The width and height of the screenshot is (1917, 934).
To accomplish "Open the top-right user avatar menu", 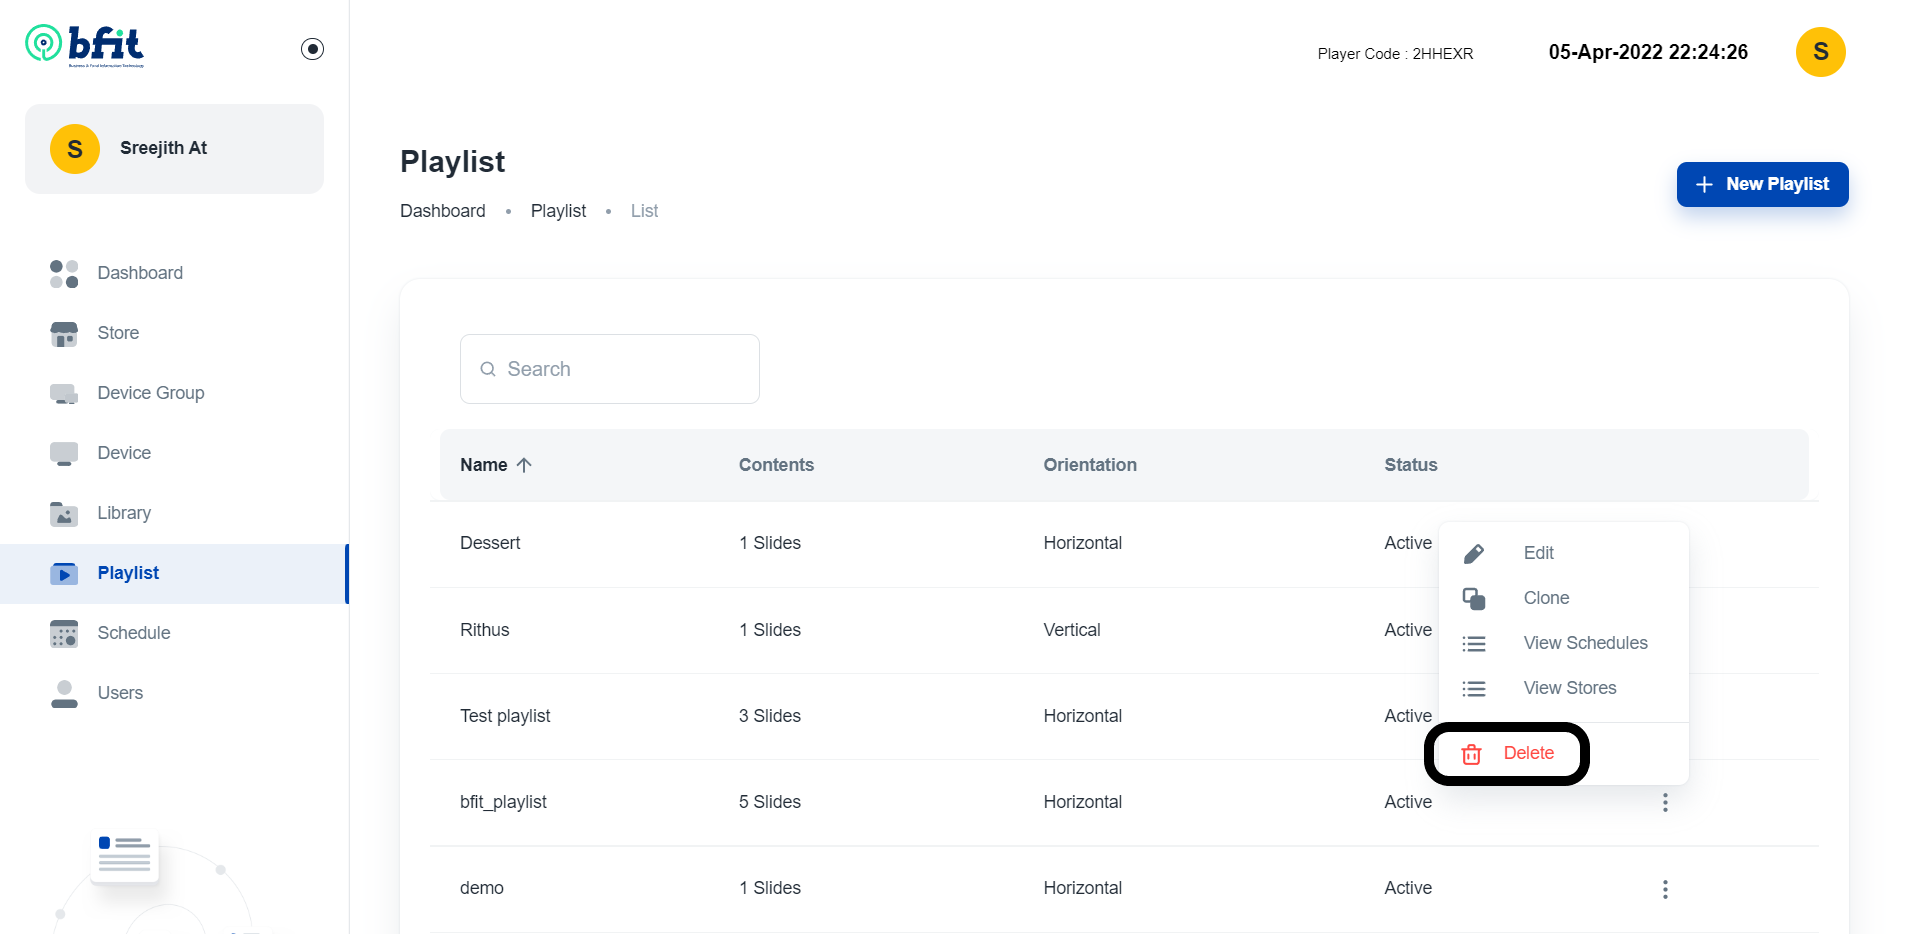I will coord(1820,52).
